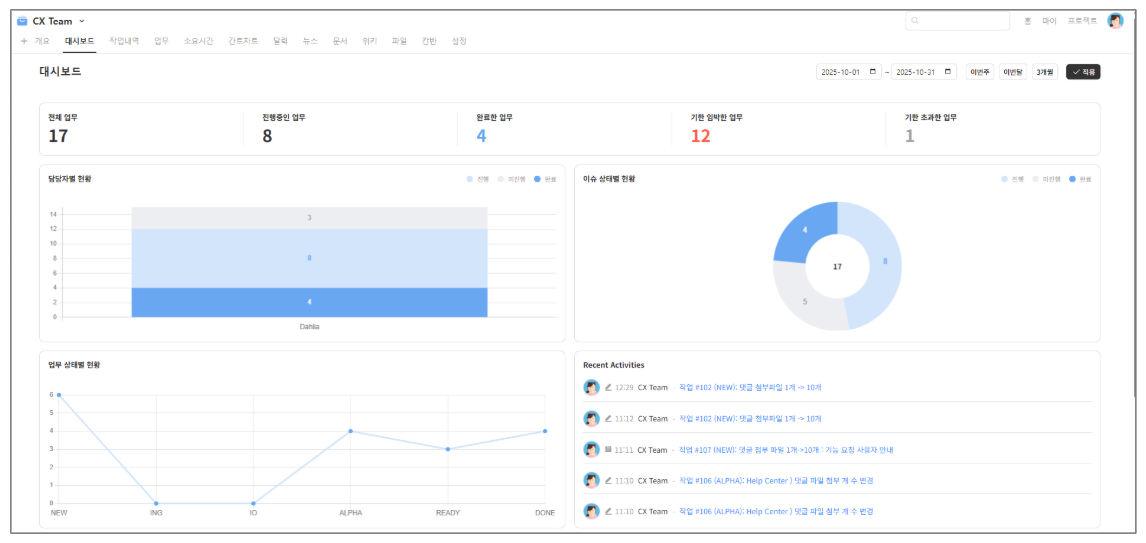Viewport: 1146px width, 543px height.
Task: Switch to the 위키 tab
Action: (x=369, y=42)
